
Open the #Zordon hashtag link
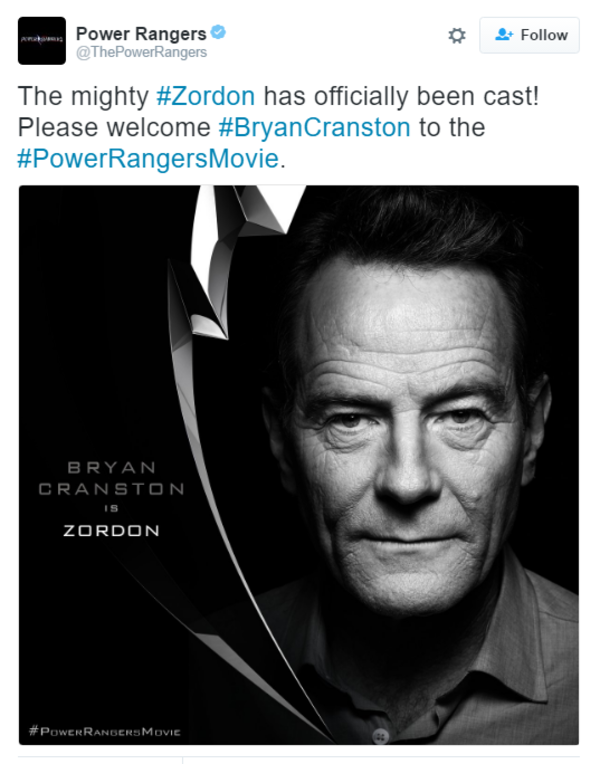point(205,97)
